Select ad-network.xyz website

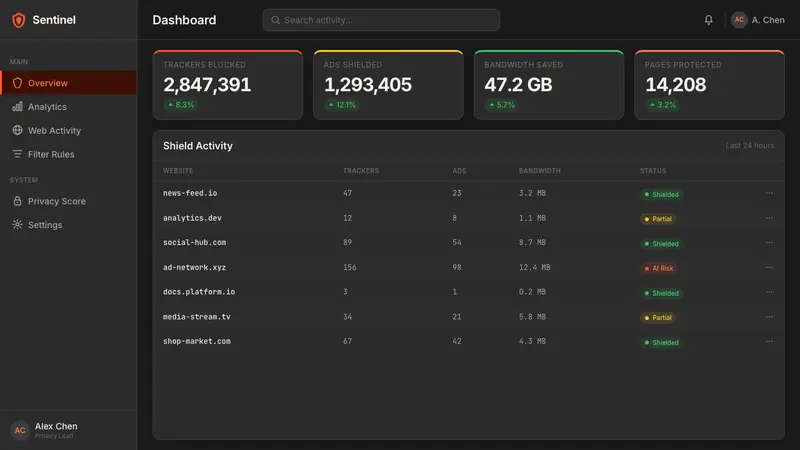point(194,267)
